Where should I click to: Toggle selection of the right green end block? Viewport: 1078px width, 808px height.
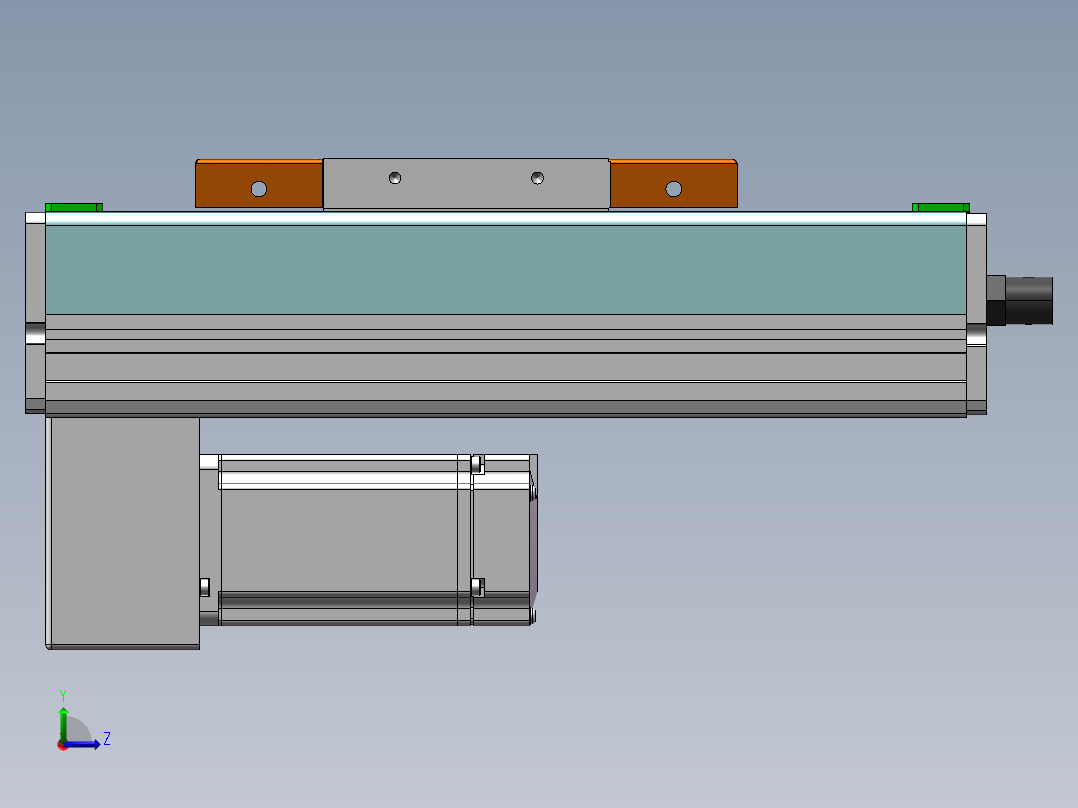(941, 207)
